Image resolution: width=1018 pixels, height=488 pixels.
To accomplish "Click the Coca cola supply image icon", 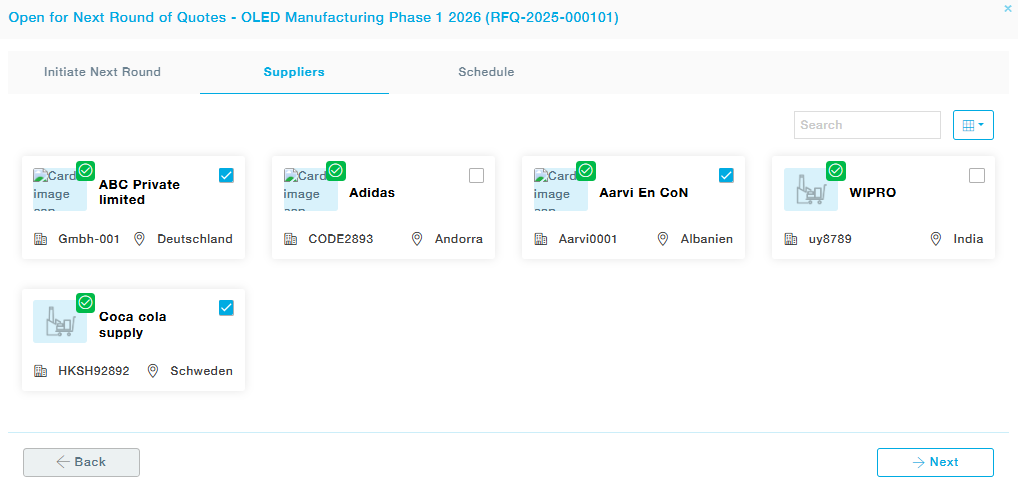I will tap(59, 322).
